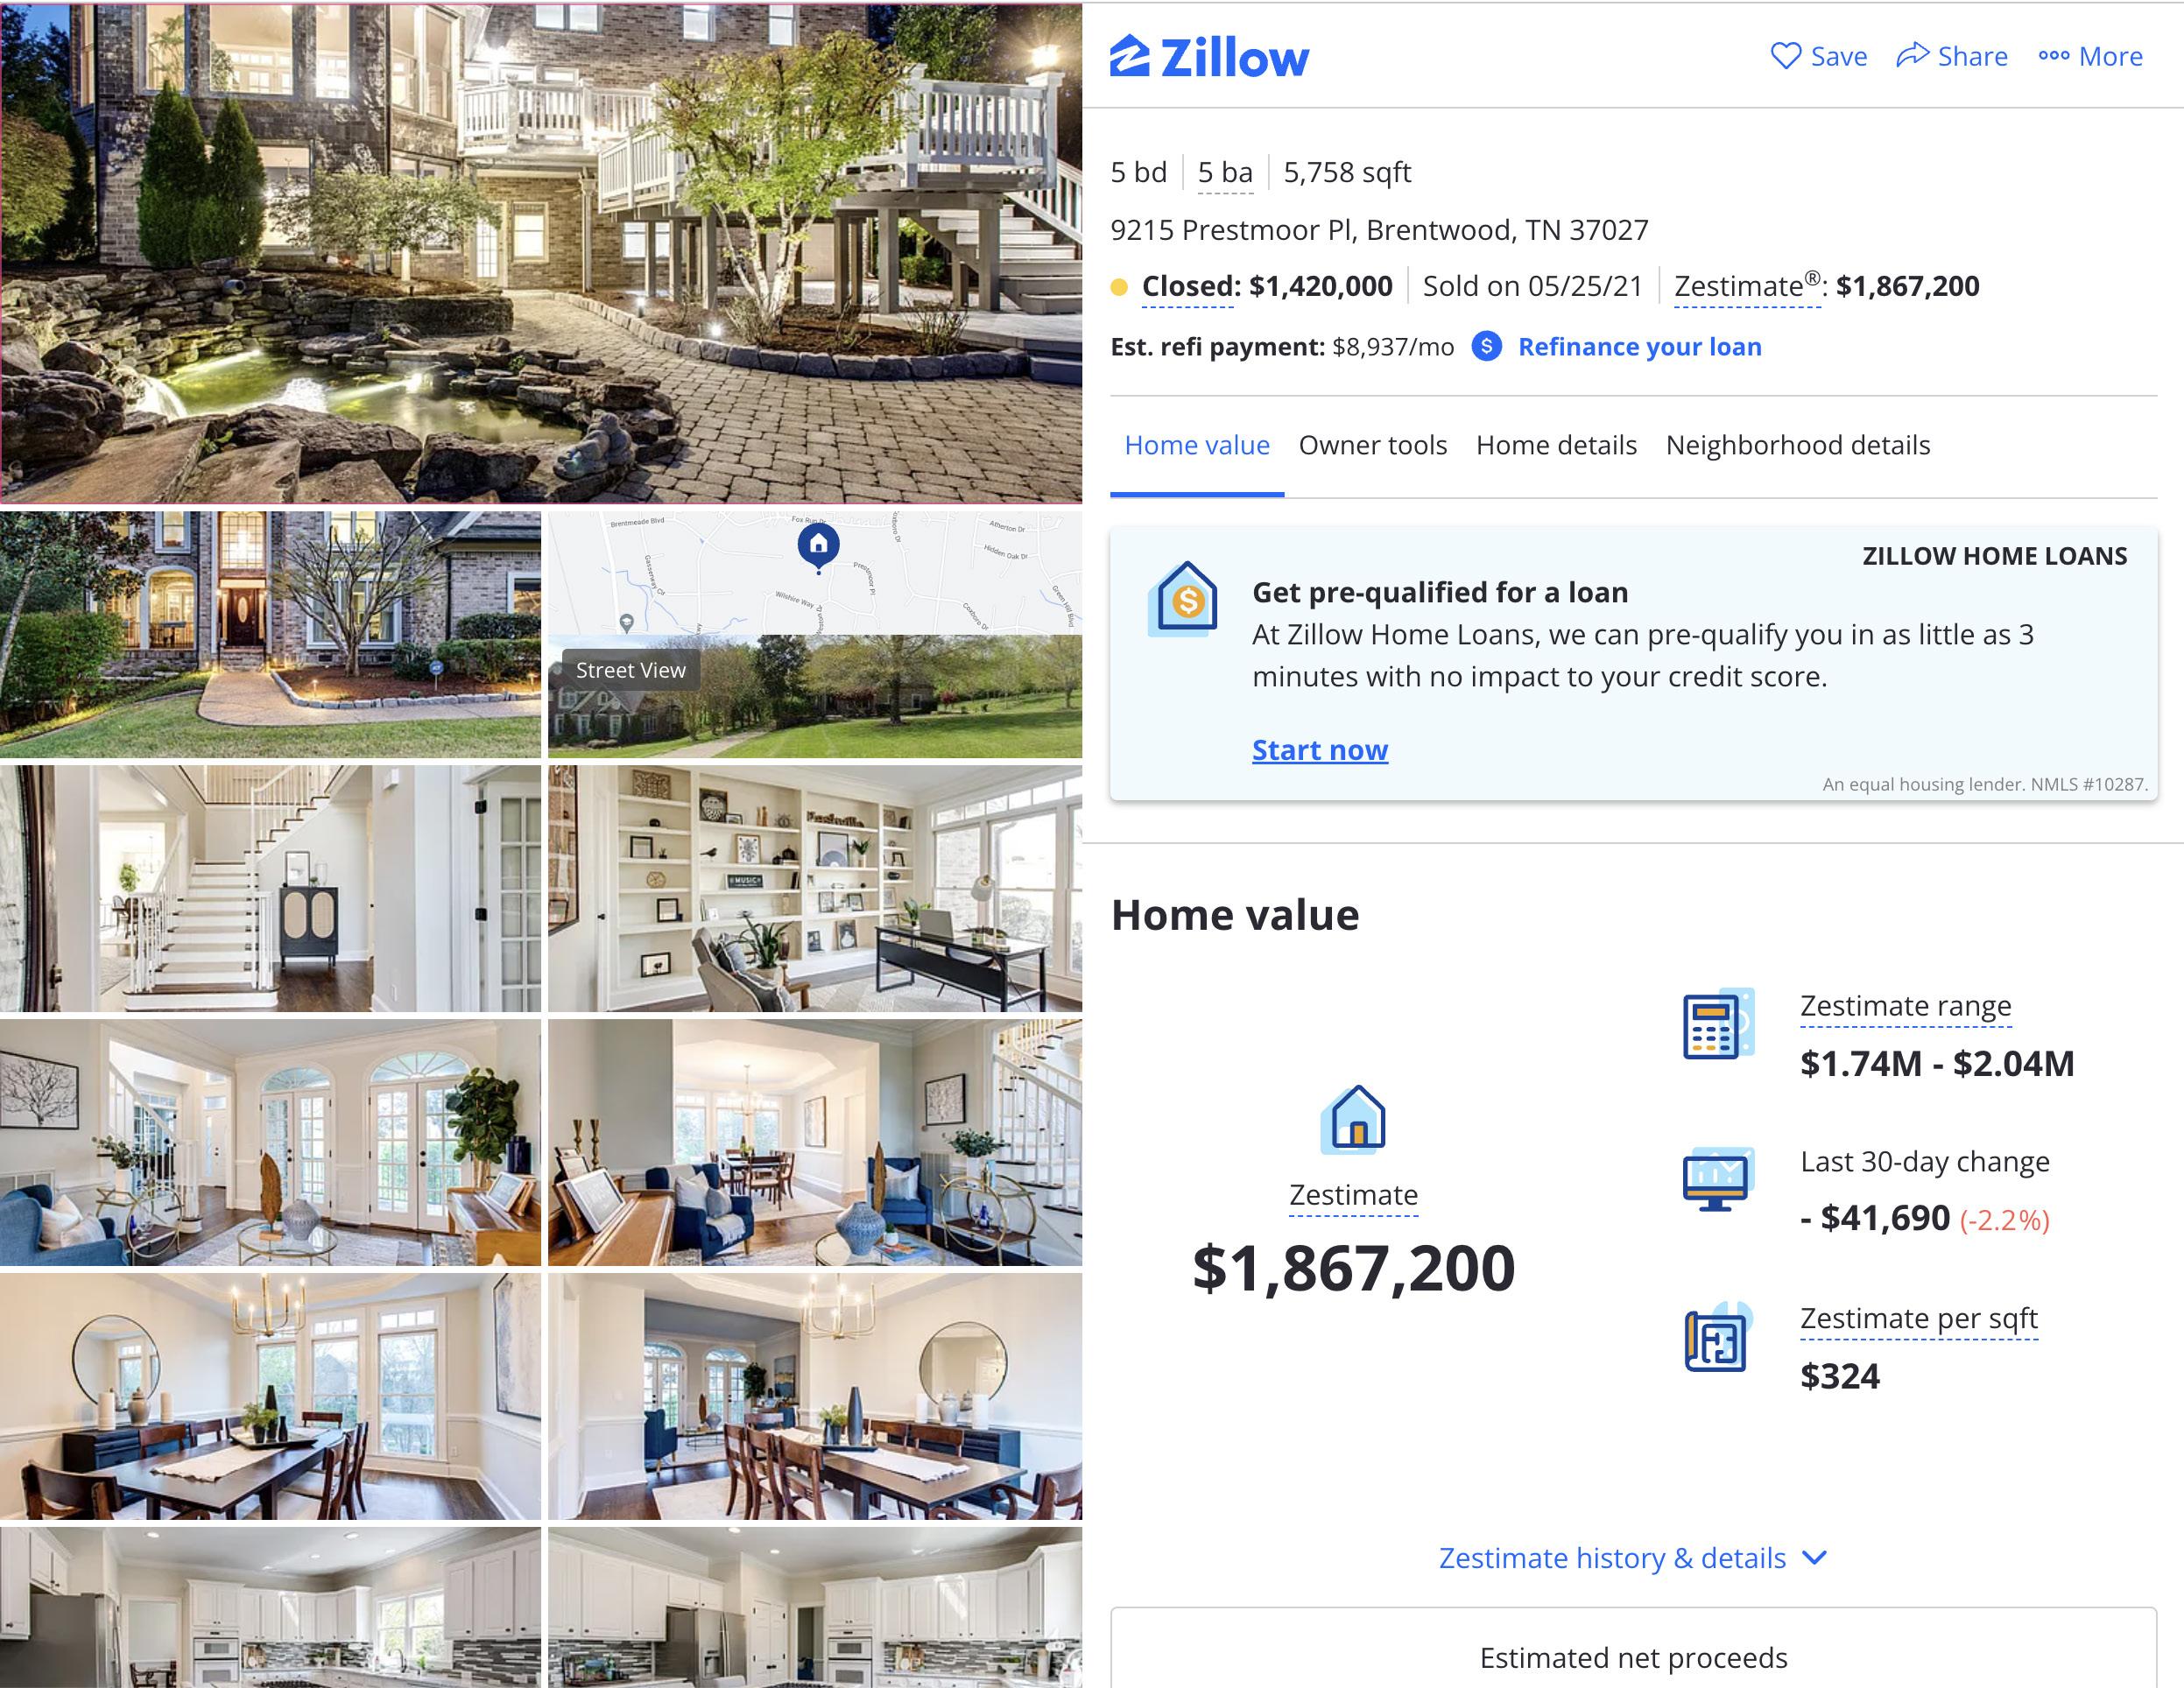Click the Zestimate per sqft floorplan icon
This screenshot has width=2184, height=1688.
[1718, 1337]
